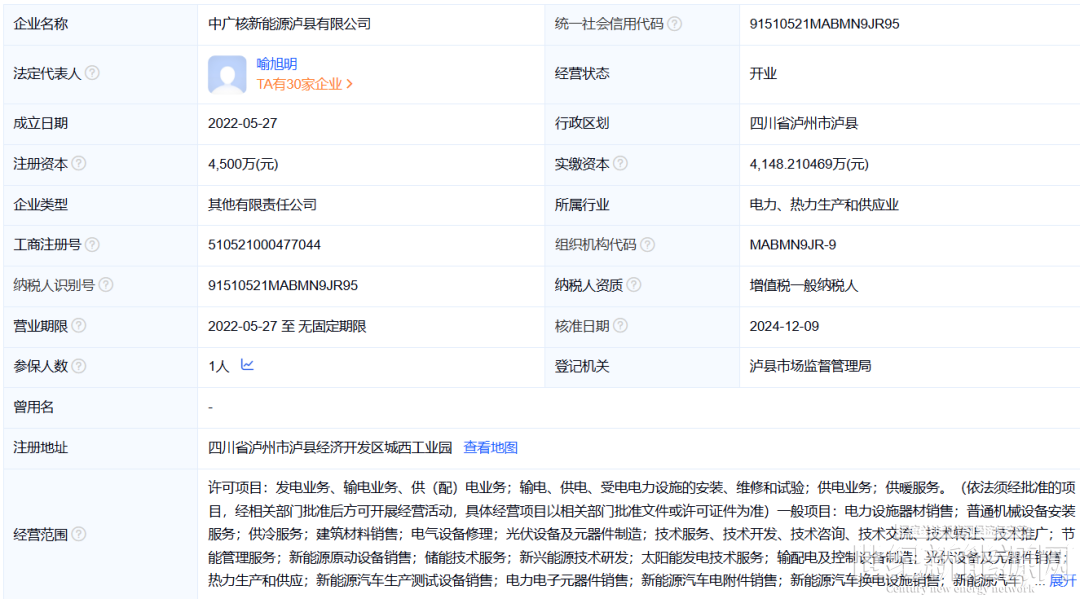This screenshot has height=599, width=1080.
Task: Click 查看地图 link for registered address
Action: coord(490,448)
